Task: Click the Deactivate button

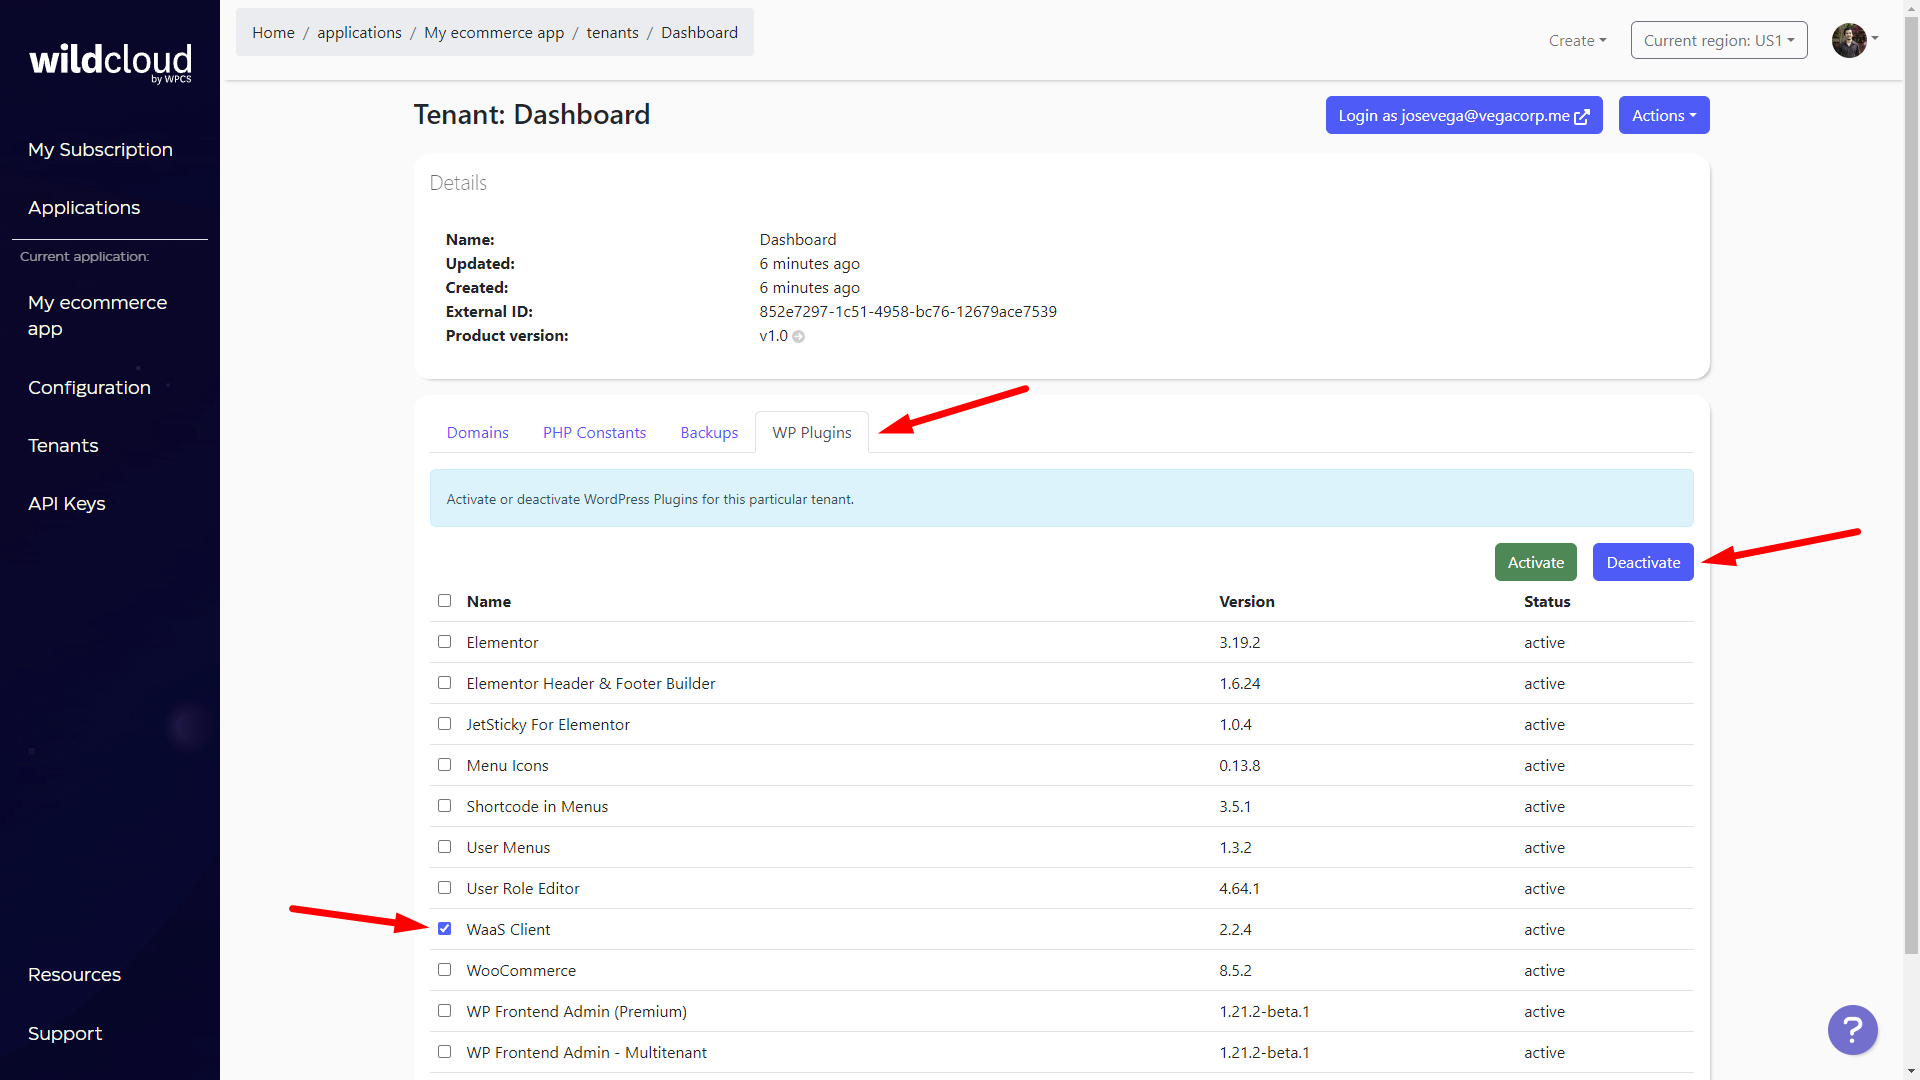Action: click(x=1642, y=562)
